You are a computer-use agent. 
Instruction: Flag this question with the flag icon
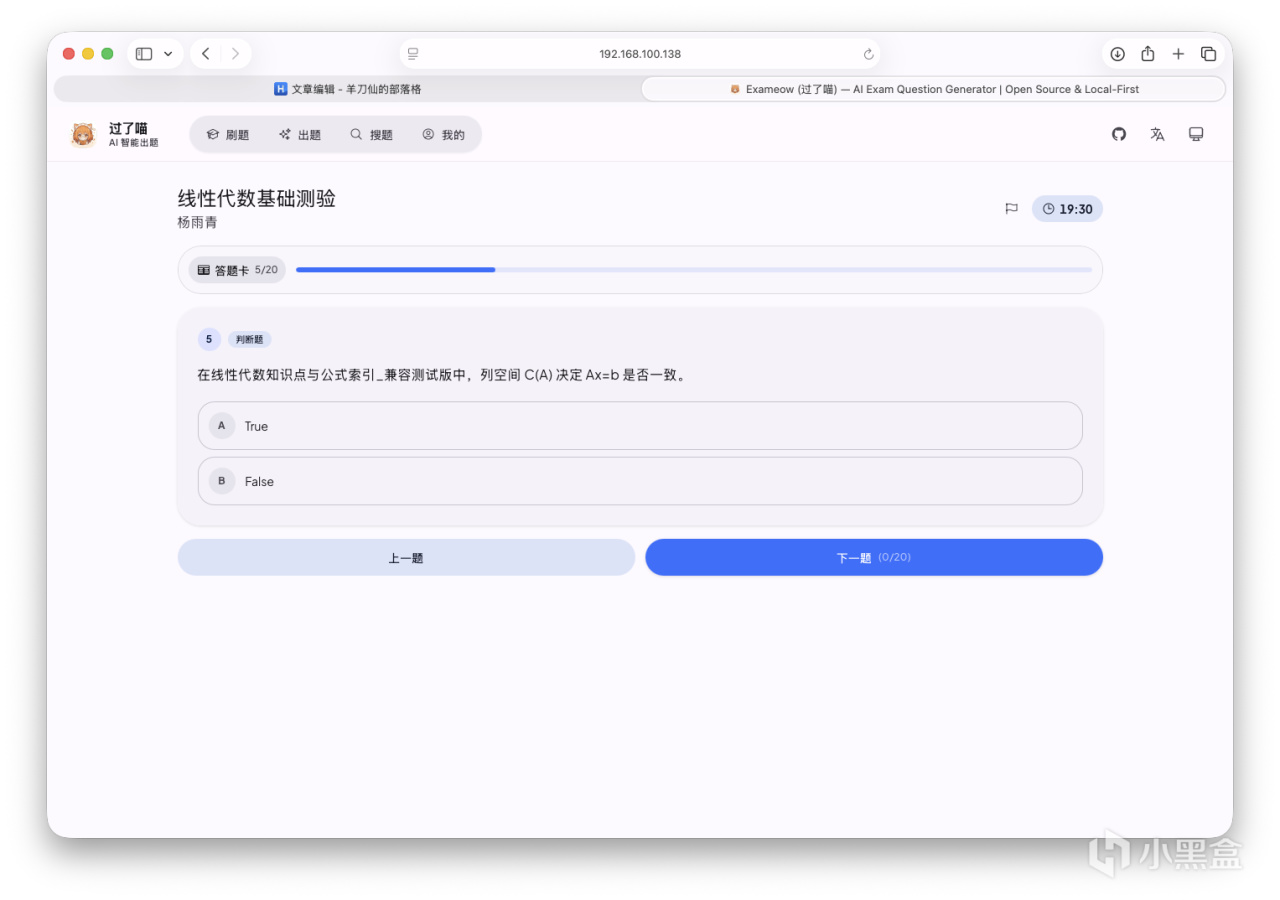pyautogui.click(x=1011, y=209)
